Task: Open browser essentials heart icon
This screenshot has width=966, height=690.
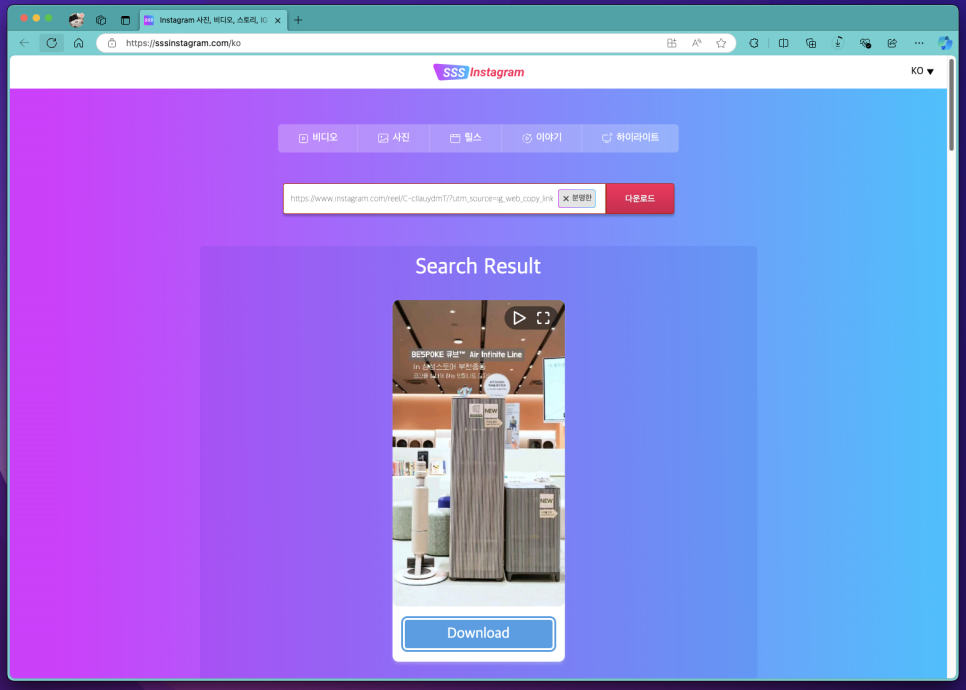Action: (x=865, y=43)
